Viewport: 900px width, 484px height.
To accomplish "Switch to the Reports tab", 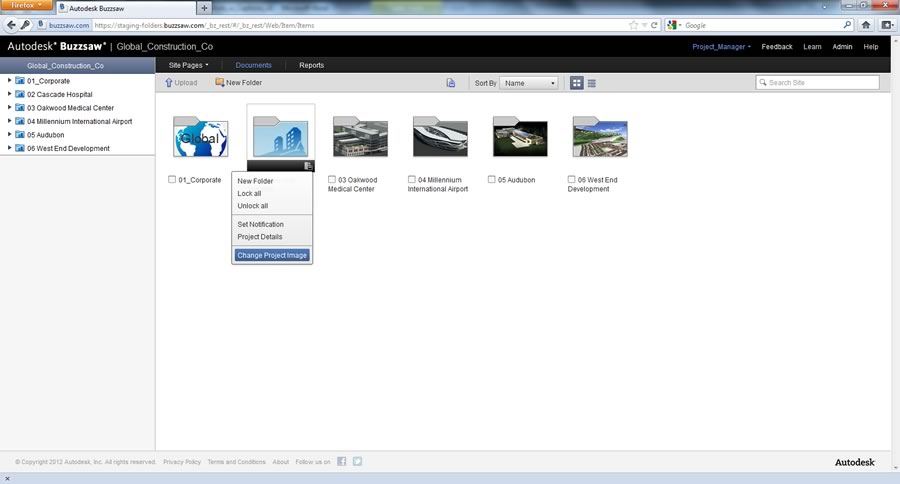I will pos(312,65).
